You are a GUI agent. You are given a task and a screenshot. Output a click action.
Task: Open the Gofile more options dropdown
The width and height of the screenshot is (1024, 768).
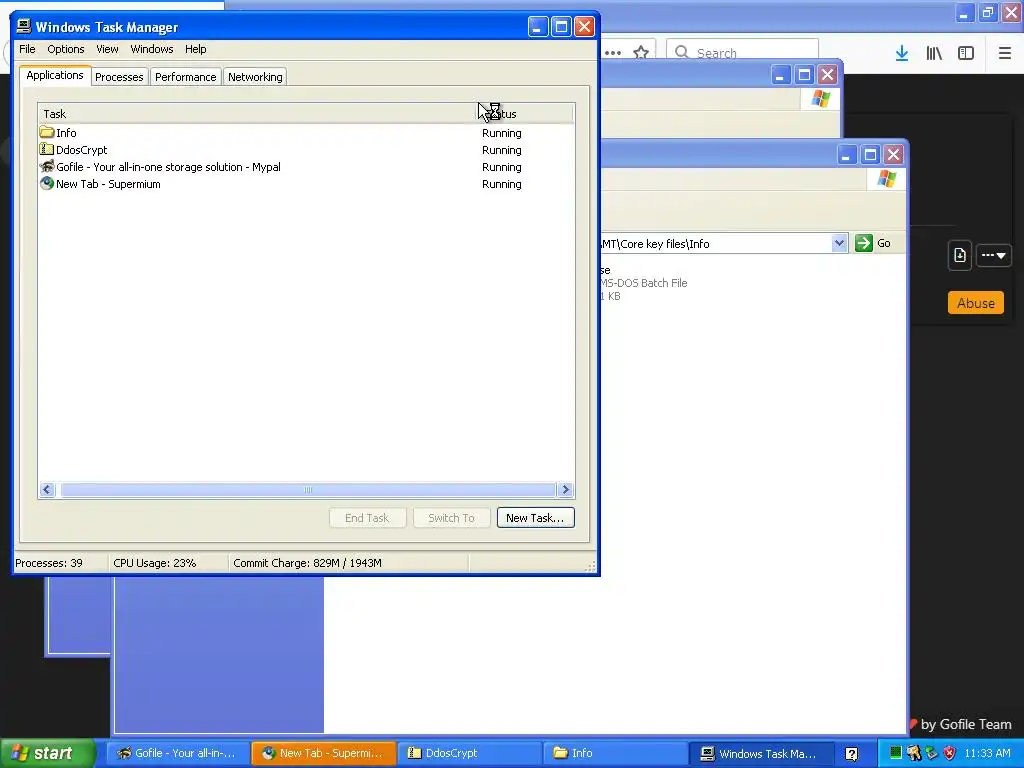pyautogui.click(x=993, y=255)
